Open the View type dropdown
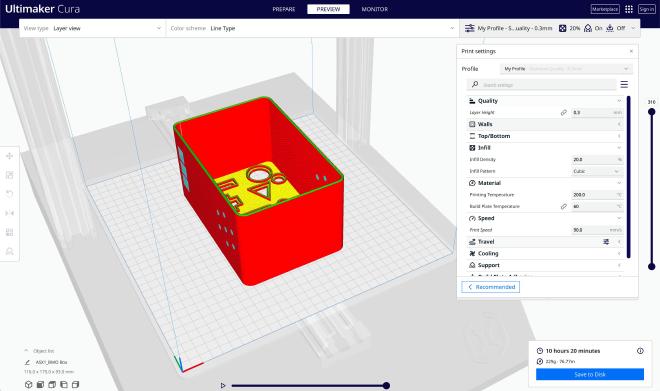The height and width of the screenshot is (391, 660). point(92,28)
